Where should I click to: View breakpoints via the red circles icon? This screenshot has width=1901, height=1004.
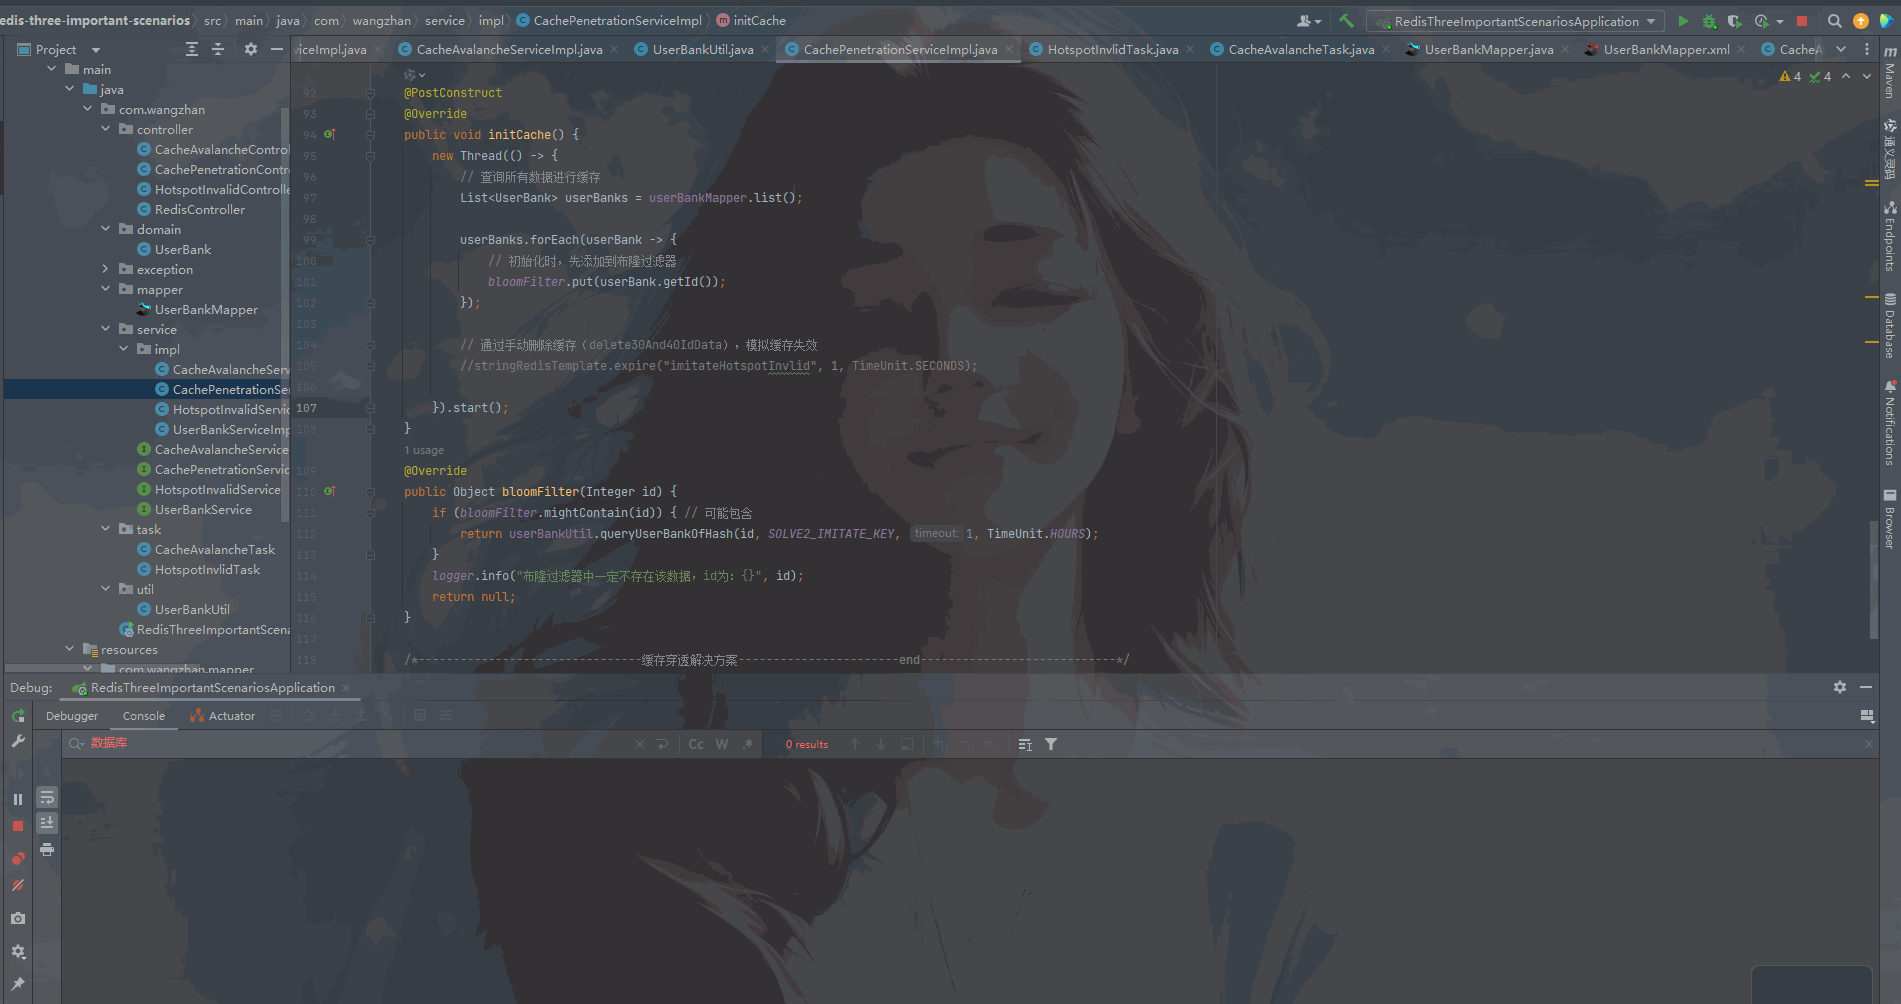[x=18, y=859]
